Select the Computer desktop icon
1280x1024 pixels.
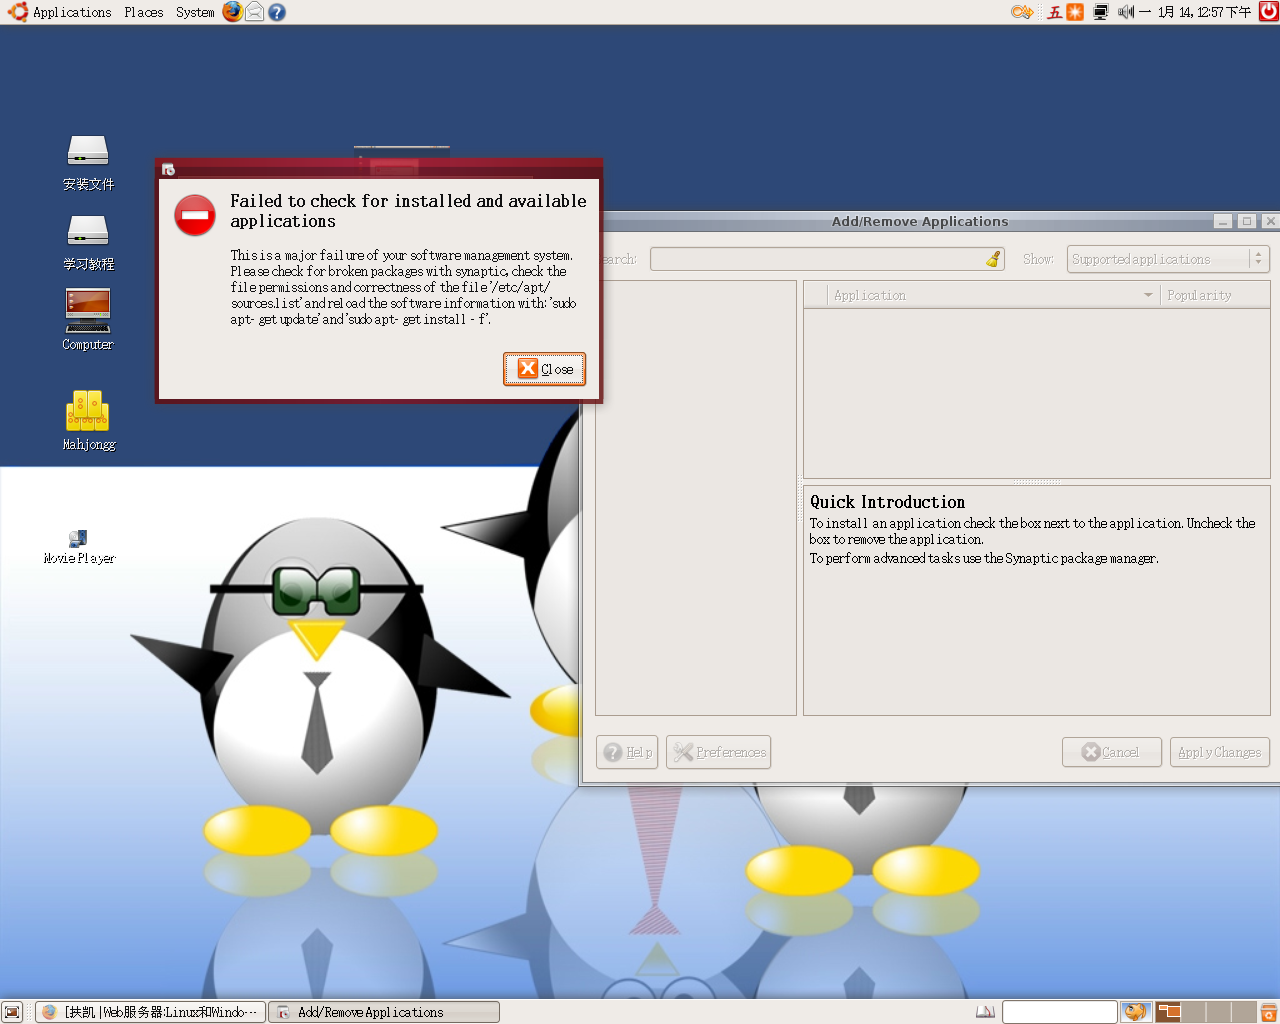88,319
